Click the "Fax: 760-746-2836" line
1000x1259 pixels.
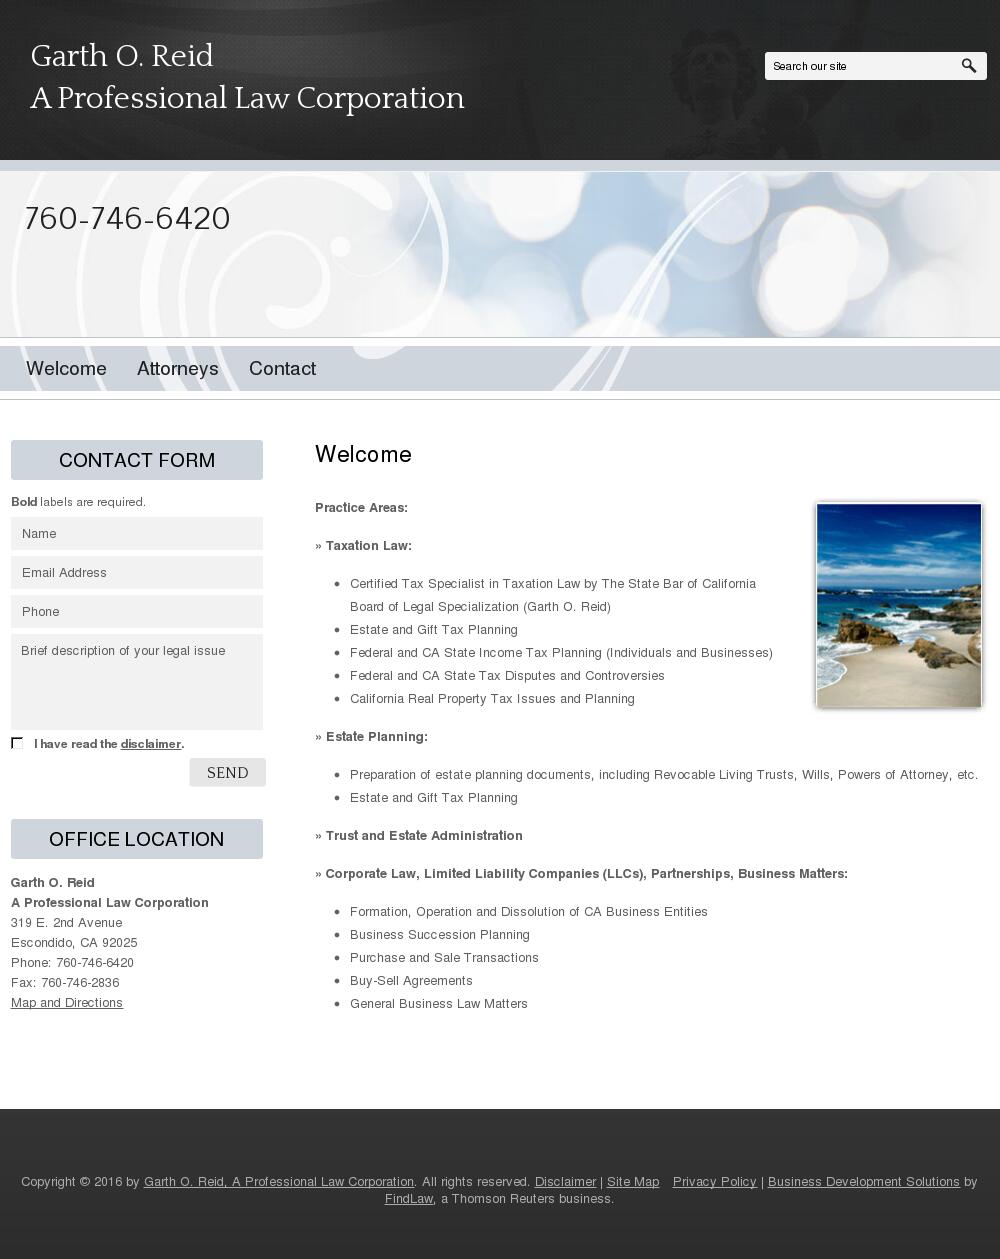65,983
